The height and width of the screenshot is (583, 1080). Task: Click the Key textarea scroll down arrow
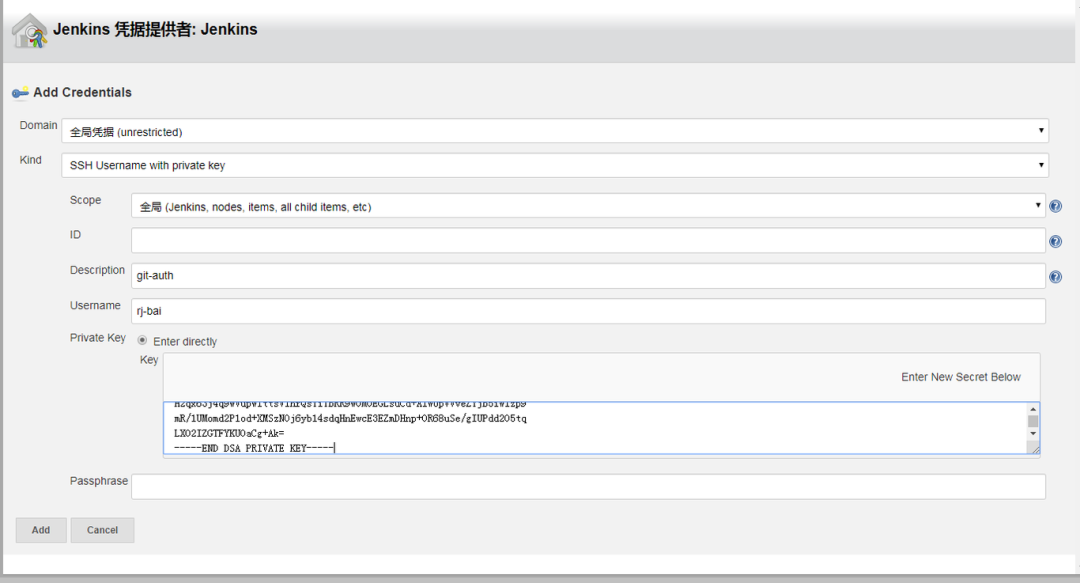click(x=1033, y=433)
